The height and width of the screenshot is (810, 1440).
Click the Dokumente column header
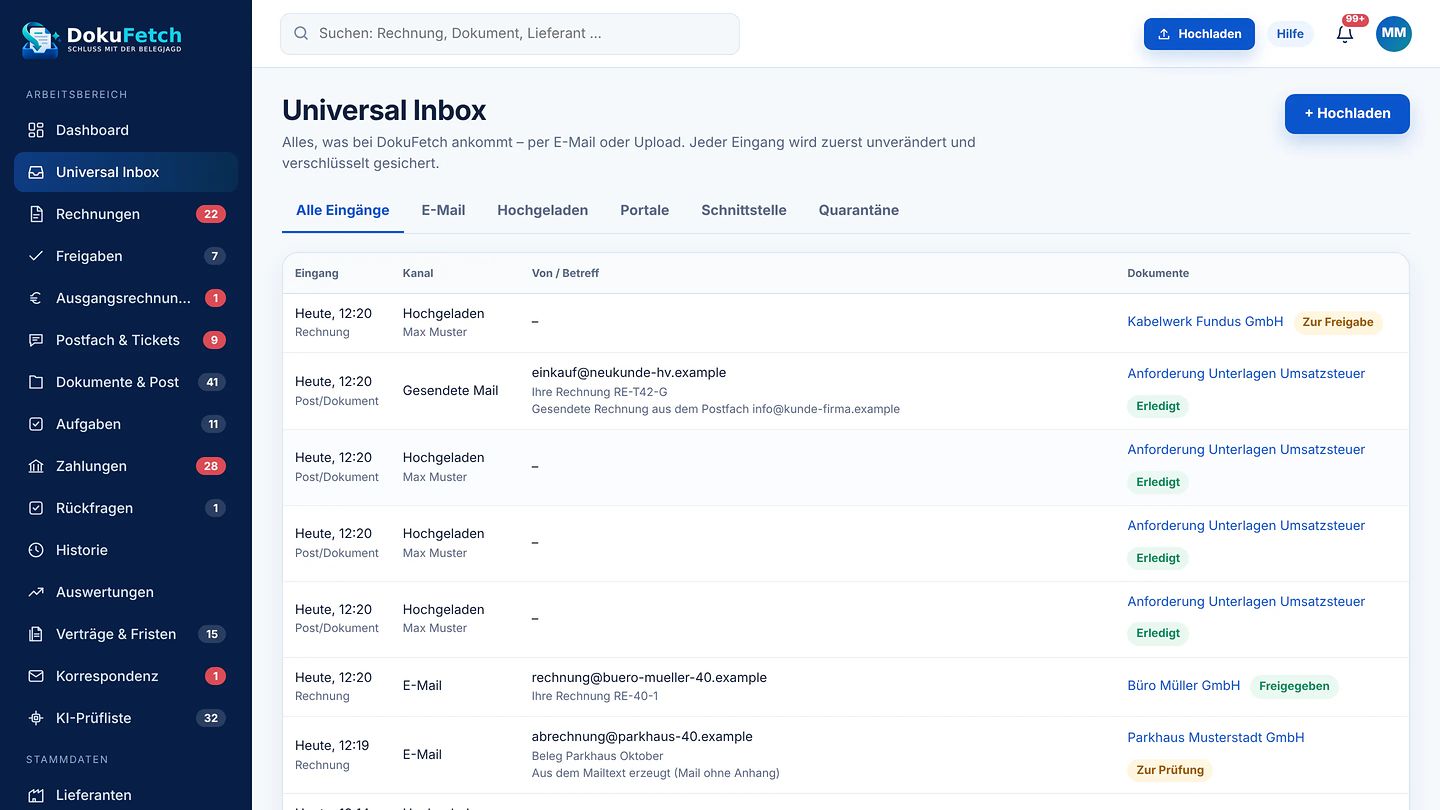1158,273
